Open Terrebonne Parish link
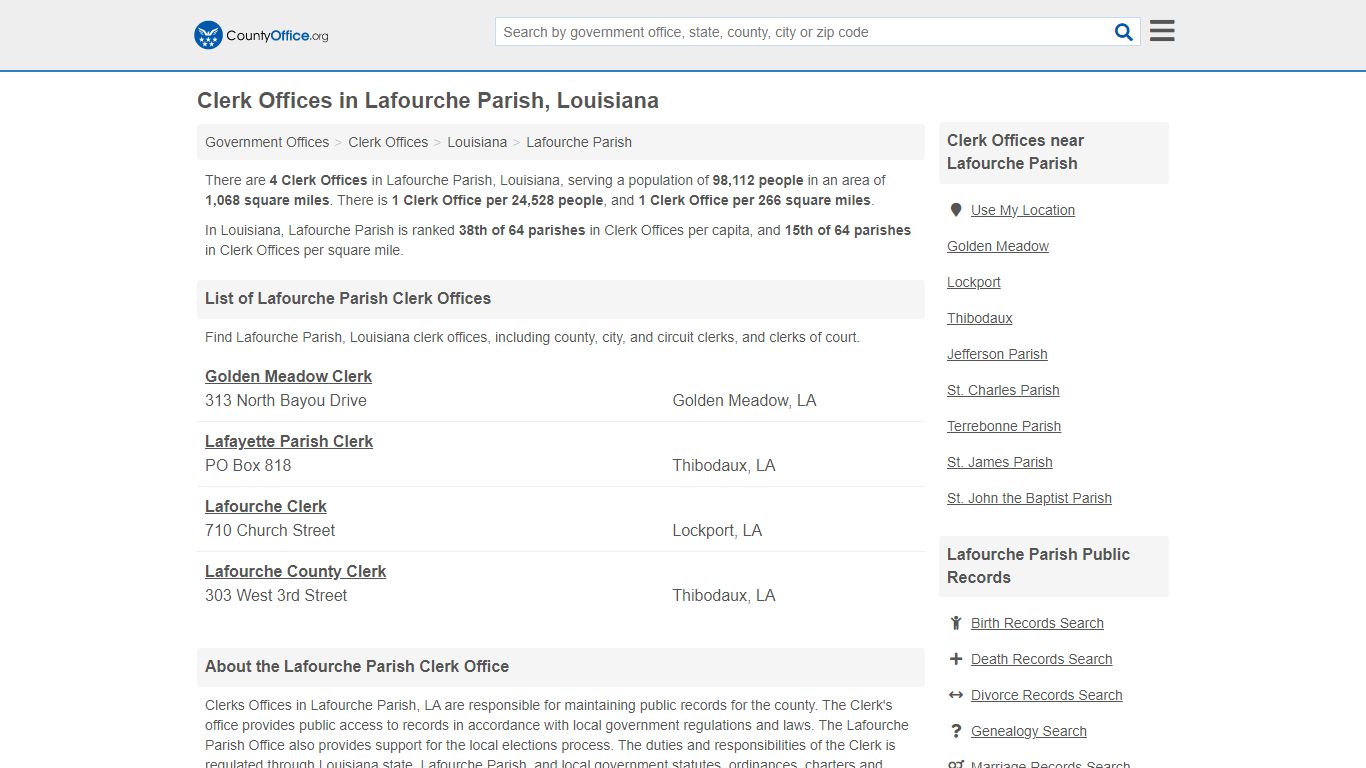Viewport: 1366px width, 768px height. 1004,426
